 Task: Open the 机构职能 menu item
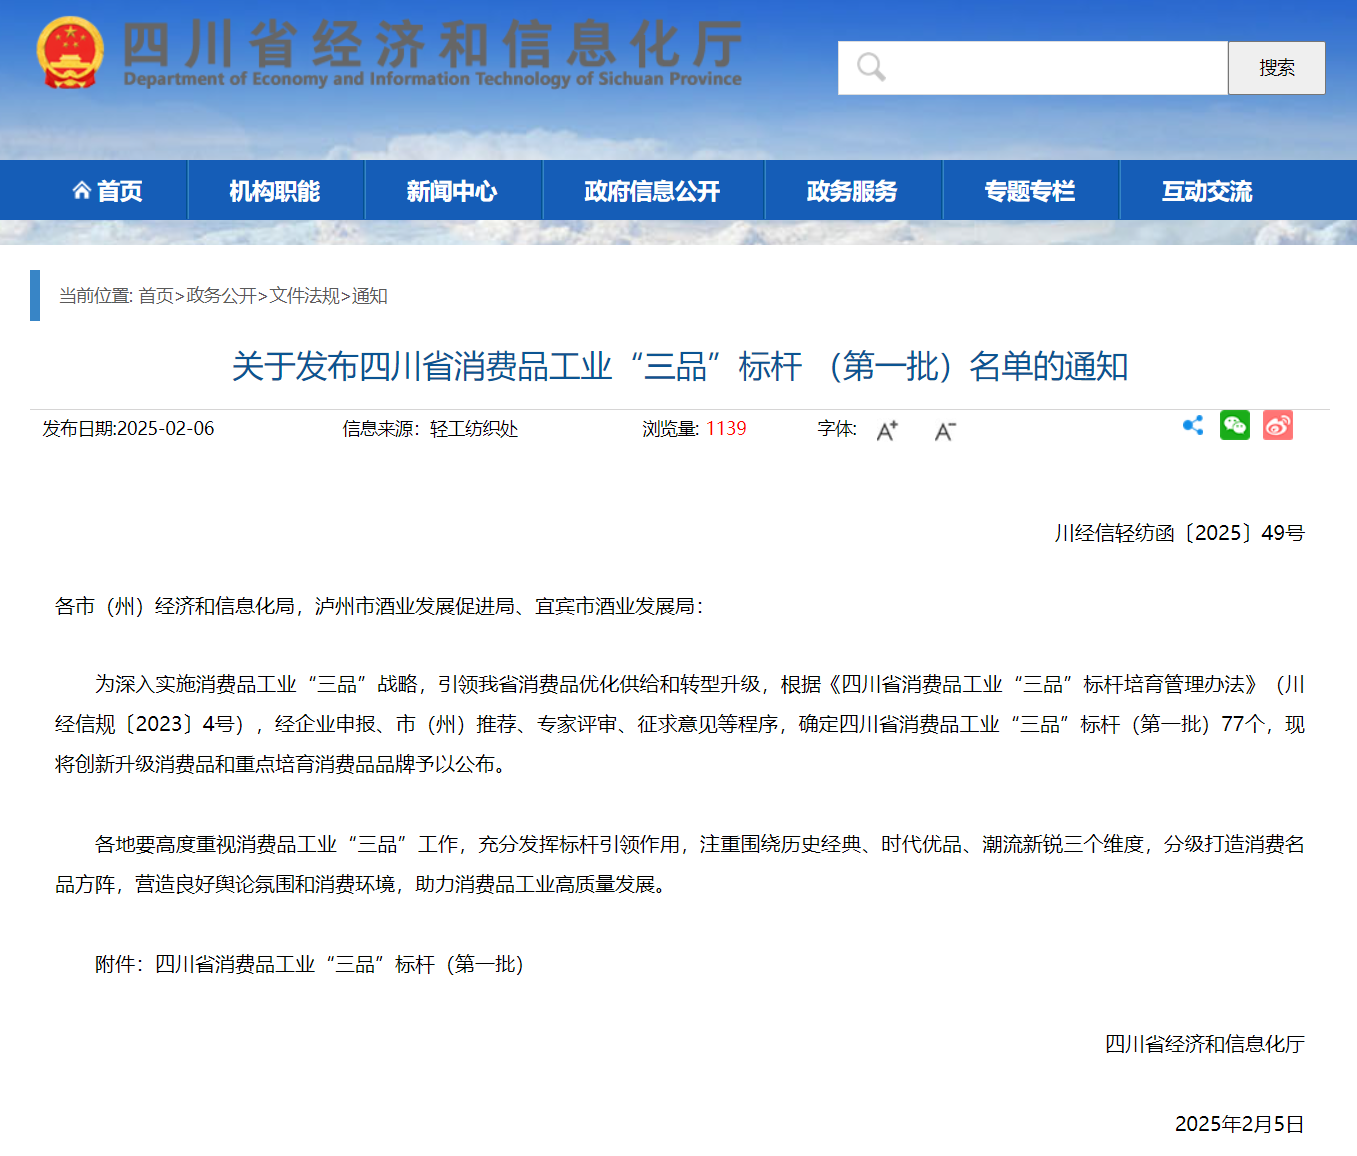(275, 191)
